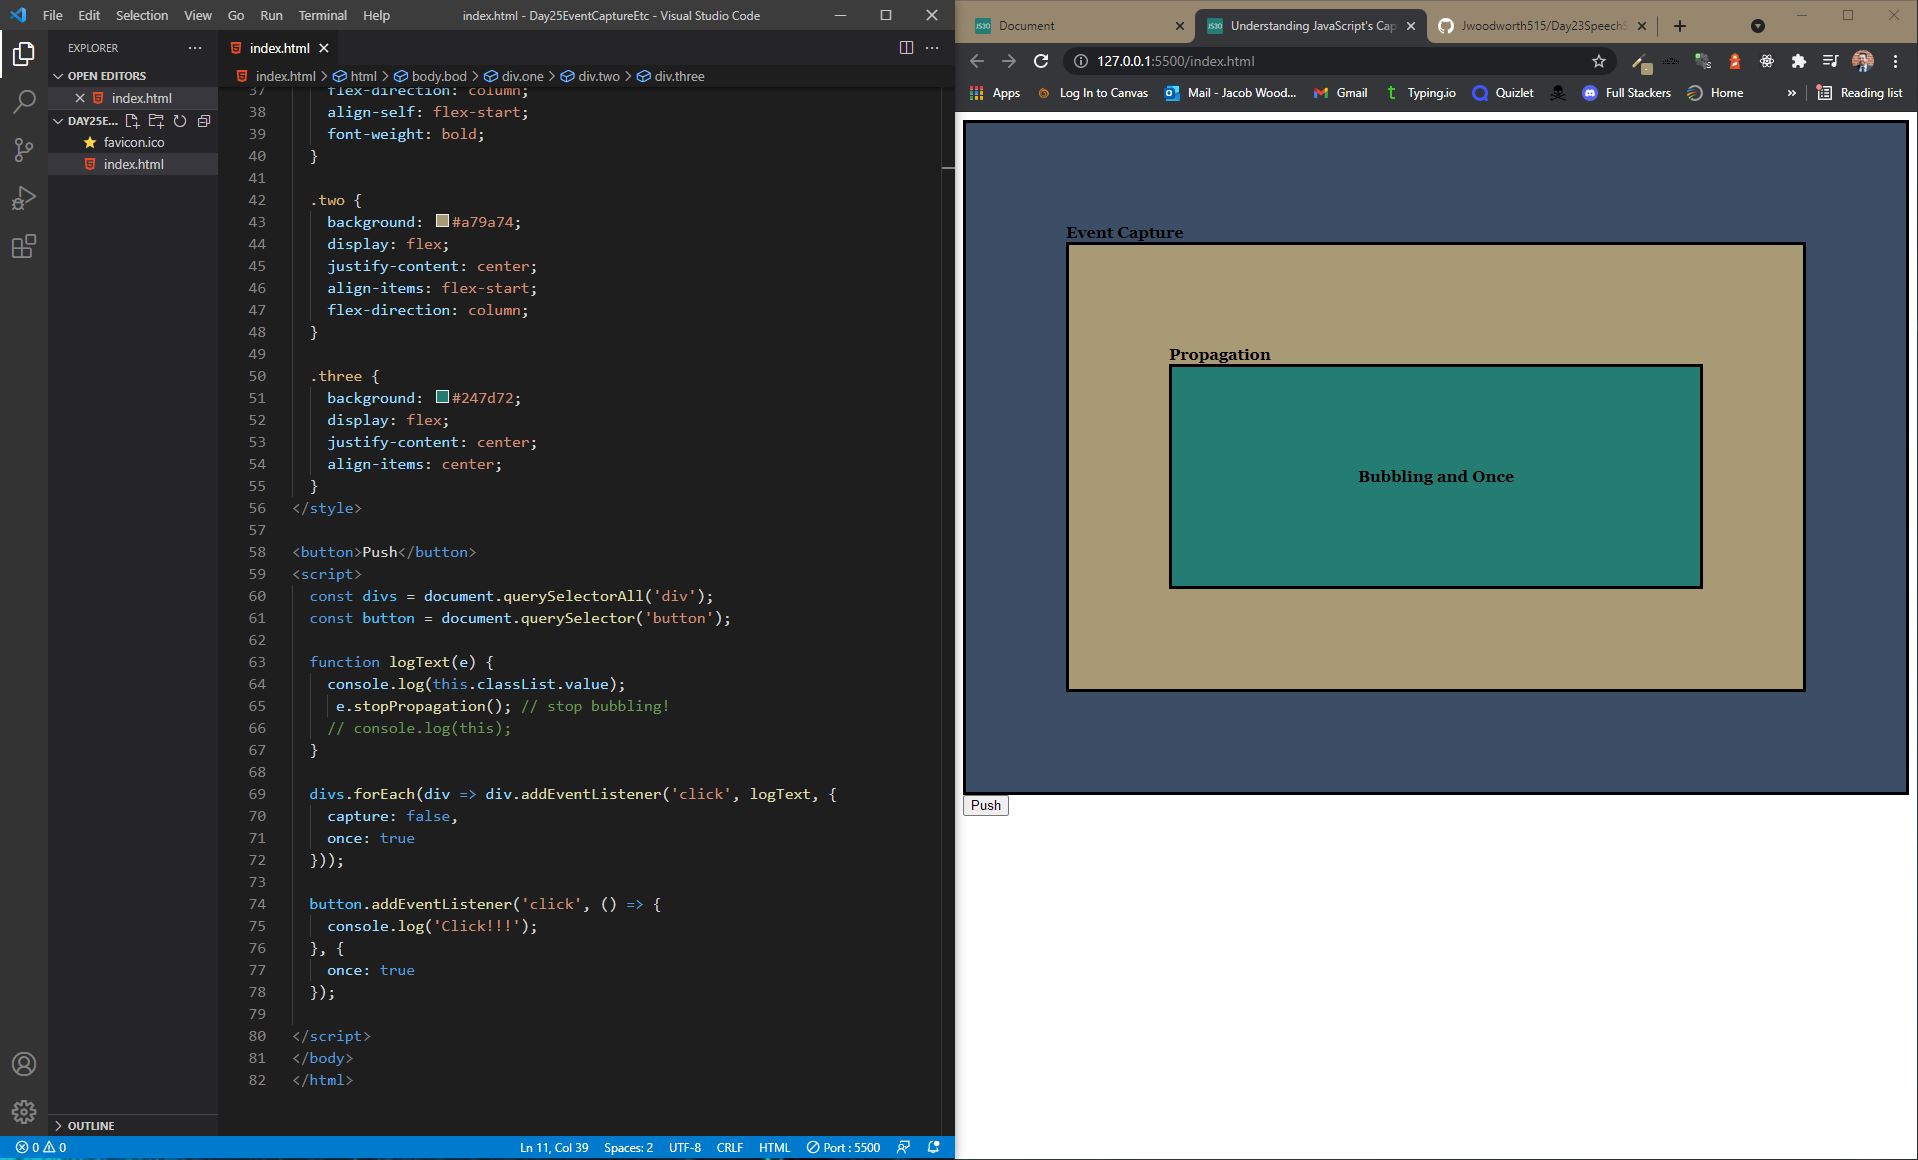This screenshot has width=1918, height=1160.
Task: Open Chrome media controls icon
Action: 1830,61
